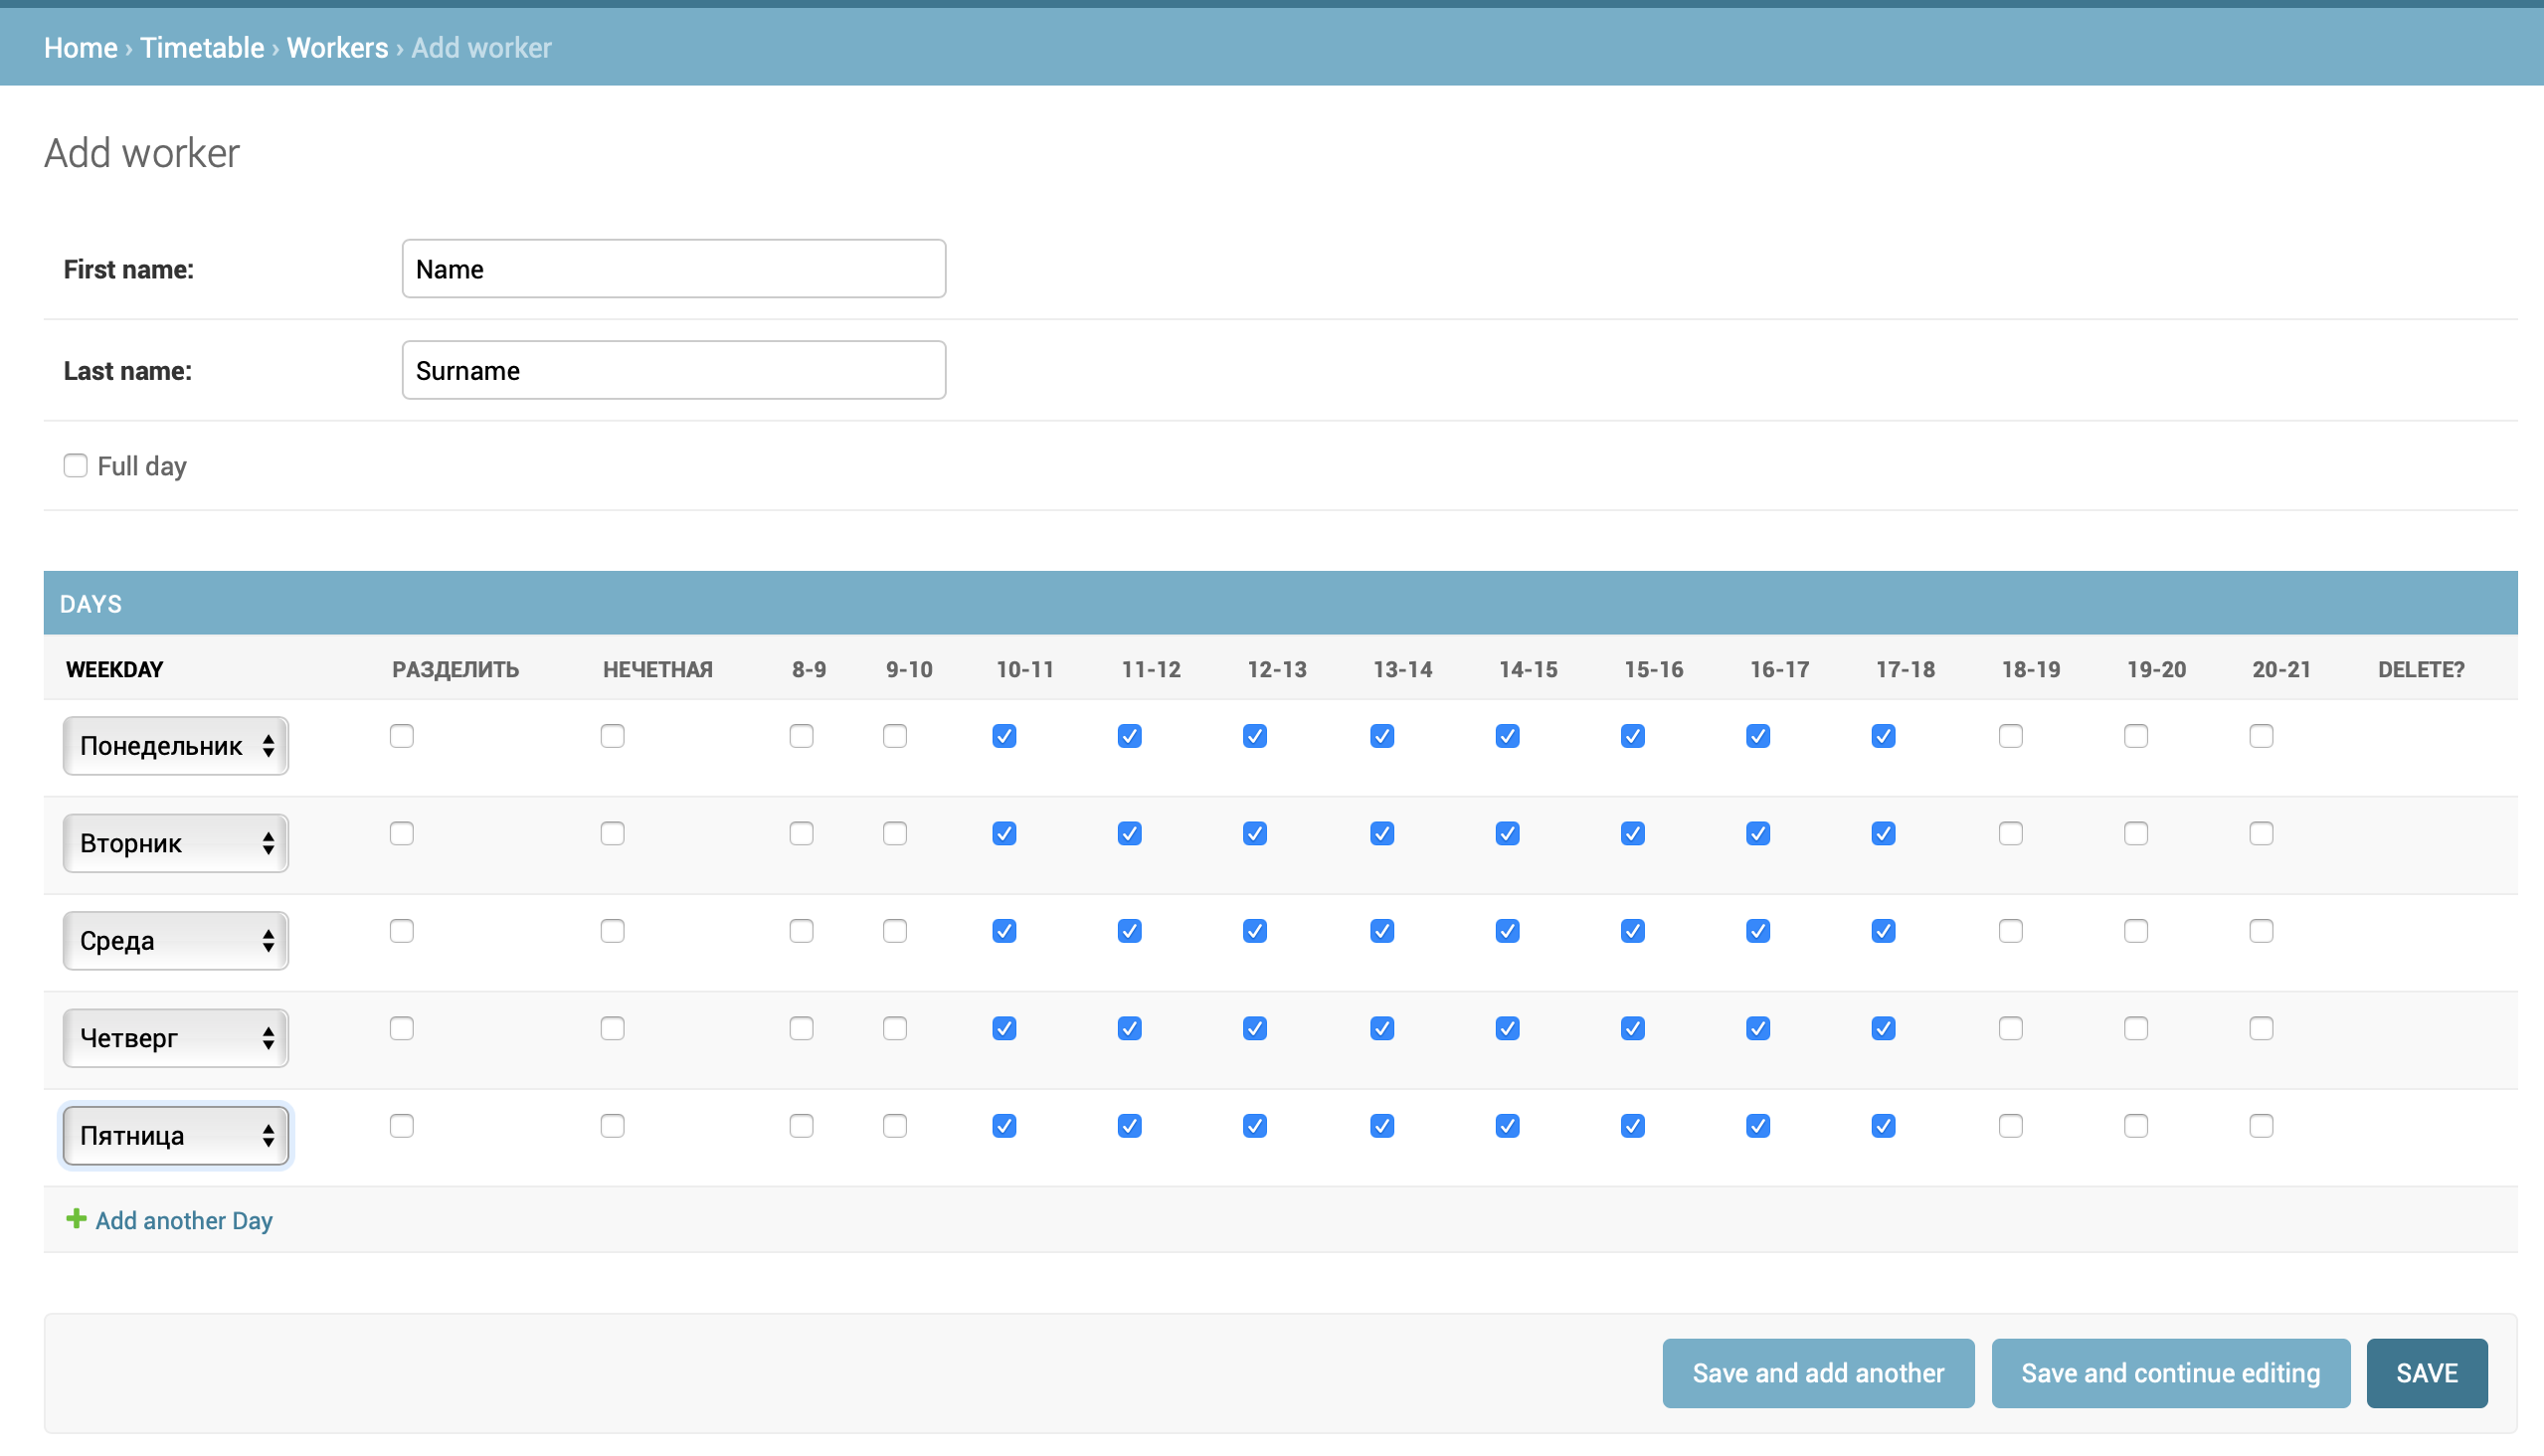Uncheck the 16-17 slot for Среда
The height and width of the screenshot is (1456, 2544).
coord(1758,931)
